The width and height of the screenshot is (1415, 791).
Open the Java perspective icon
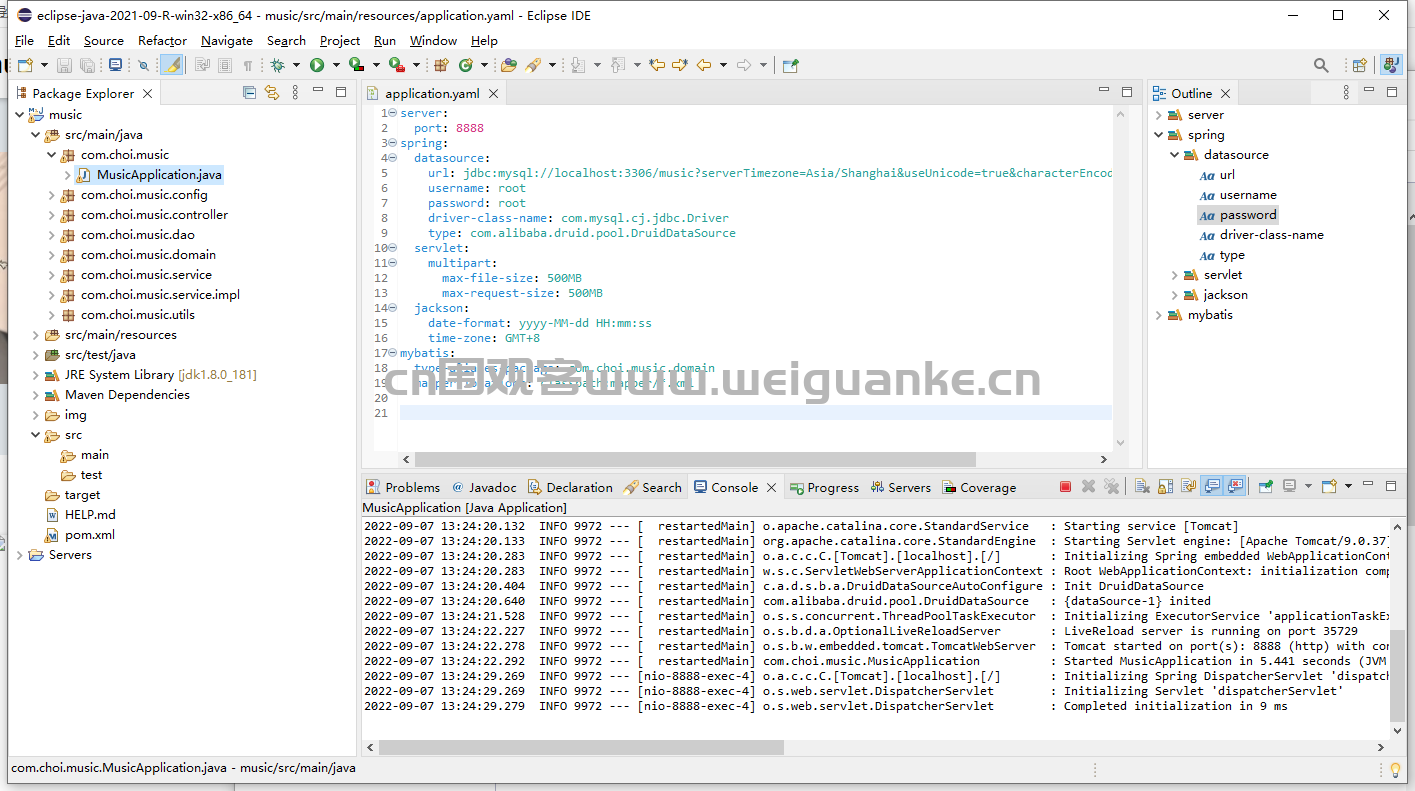[1391, 65]
